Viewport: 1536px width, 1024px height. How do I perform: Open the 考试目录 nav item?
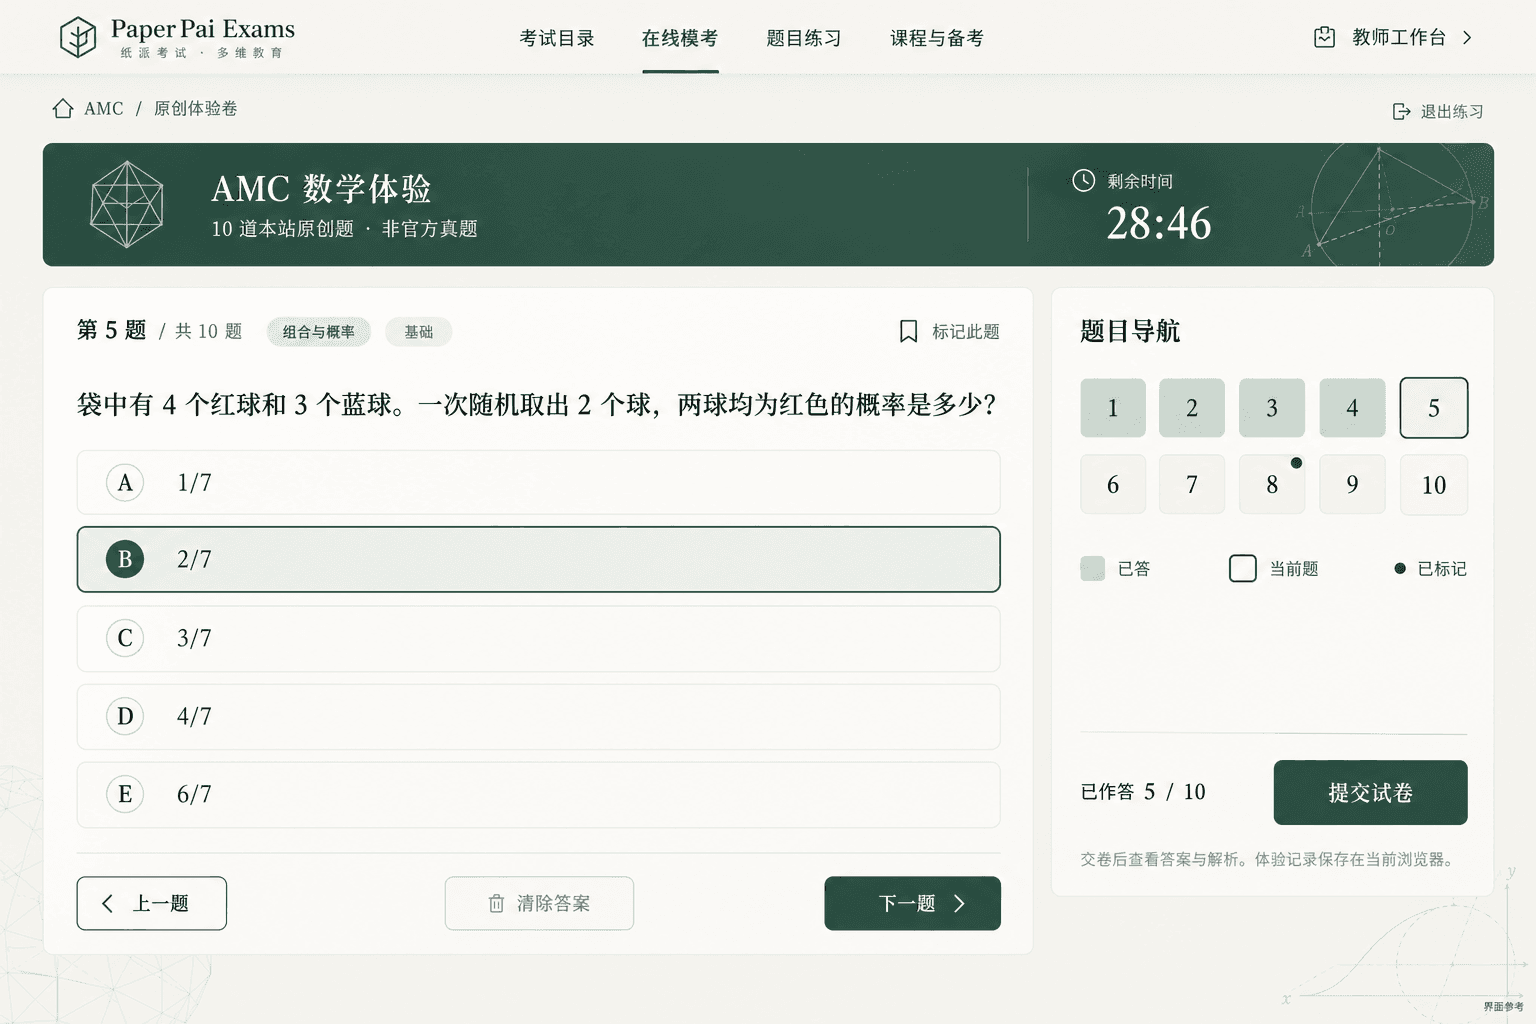point(557,38)
